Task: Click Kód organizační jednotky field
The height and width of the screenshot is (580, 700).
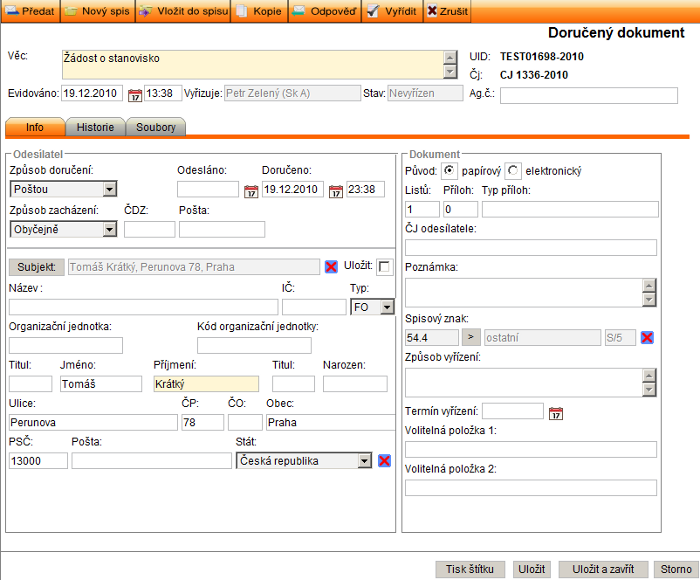Action: (x=254, y=346)
